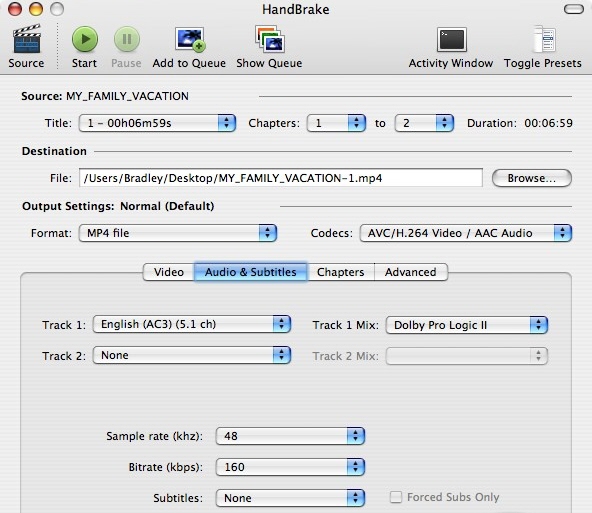This screenshot has height=513, width=592.
Task: Open the ending chapter dropdown showing 2
Action: 424,123
